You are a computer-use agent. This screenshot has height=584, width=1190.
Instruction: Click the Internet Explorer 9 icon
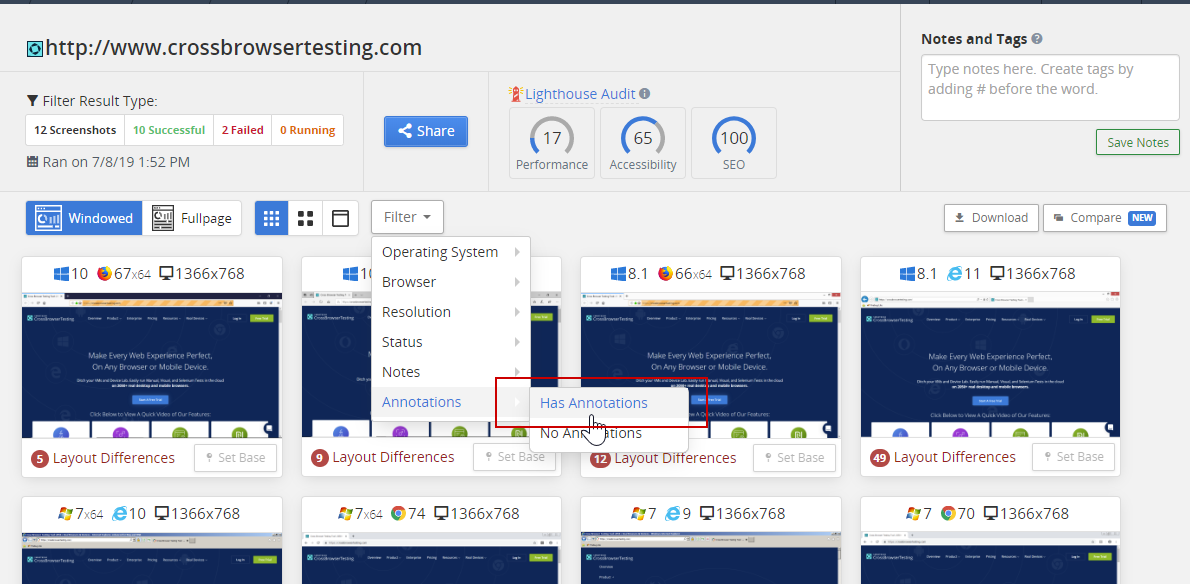(672, 513)
